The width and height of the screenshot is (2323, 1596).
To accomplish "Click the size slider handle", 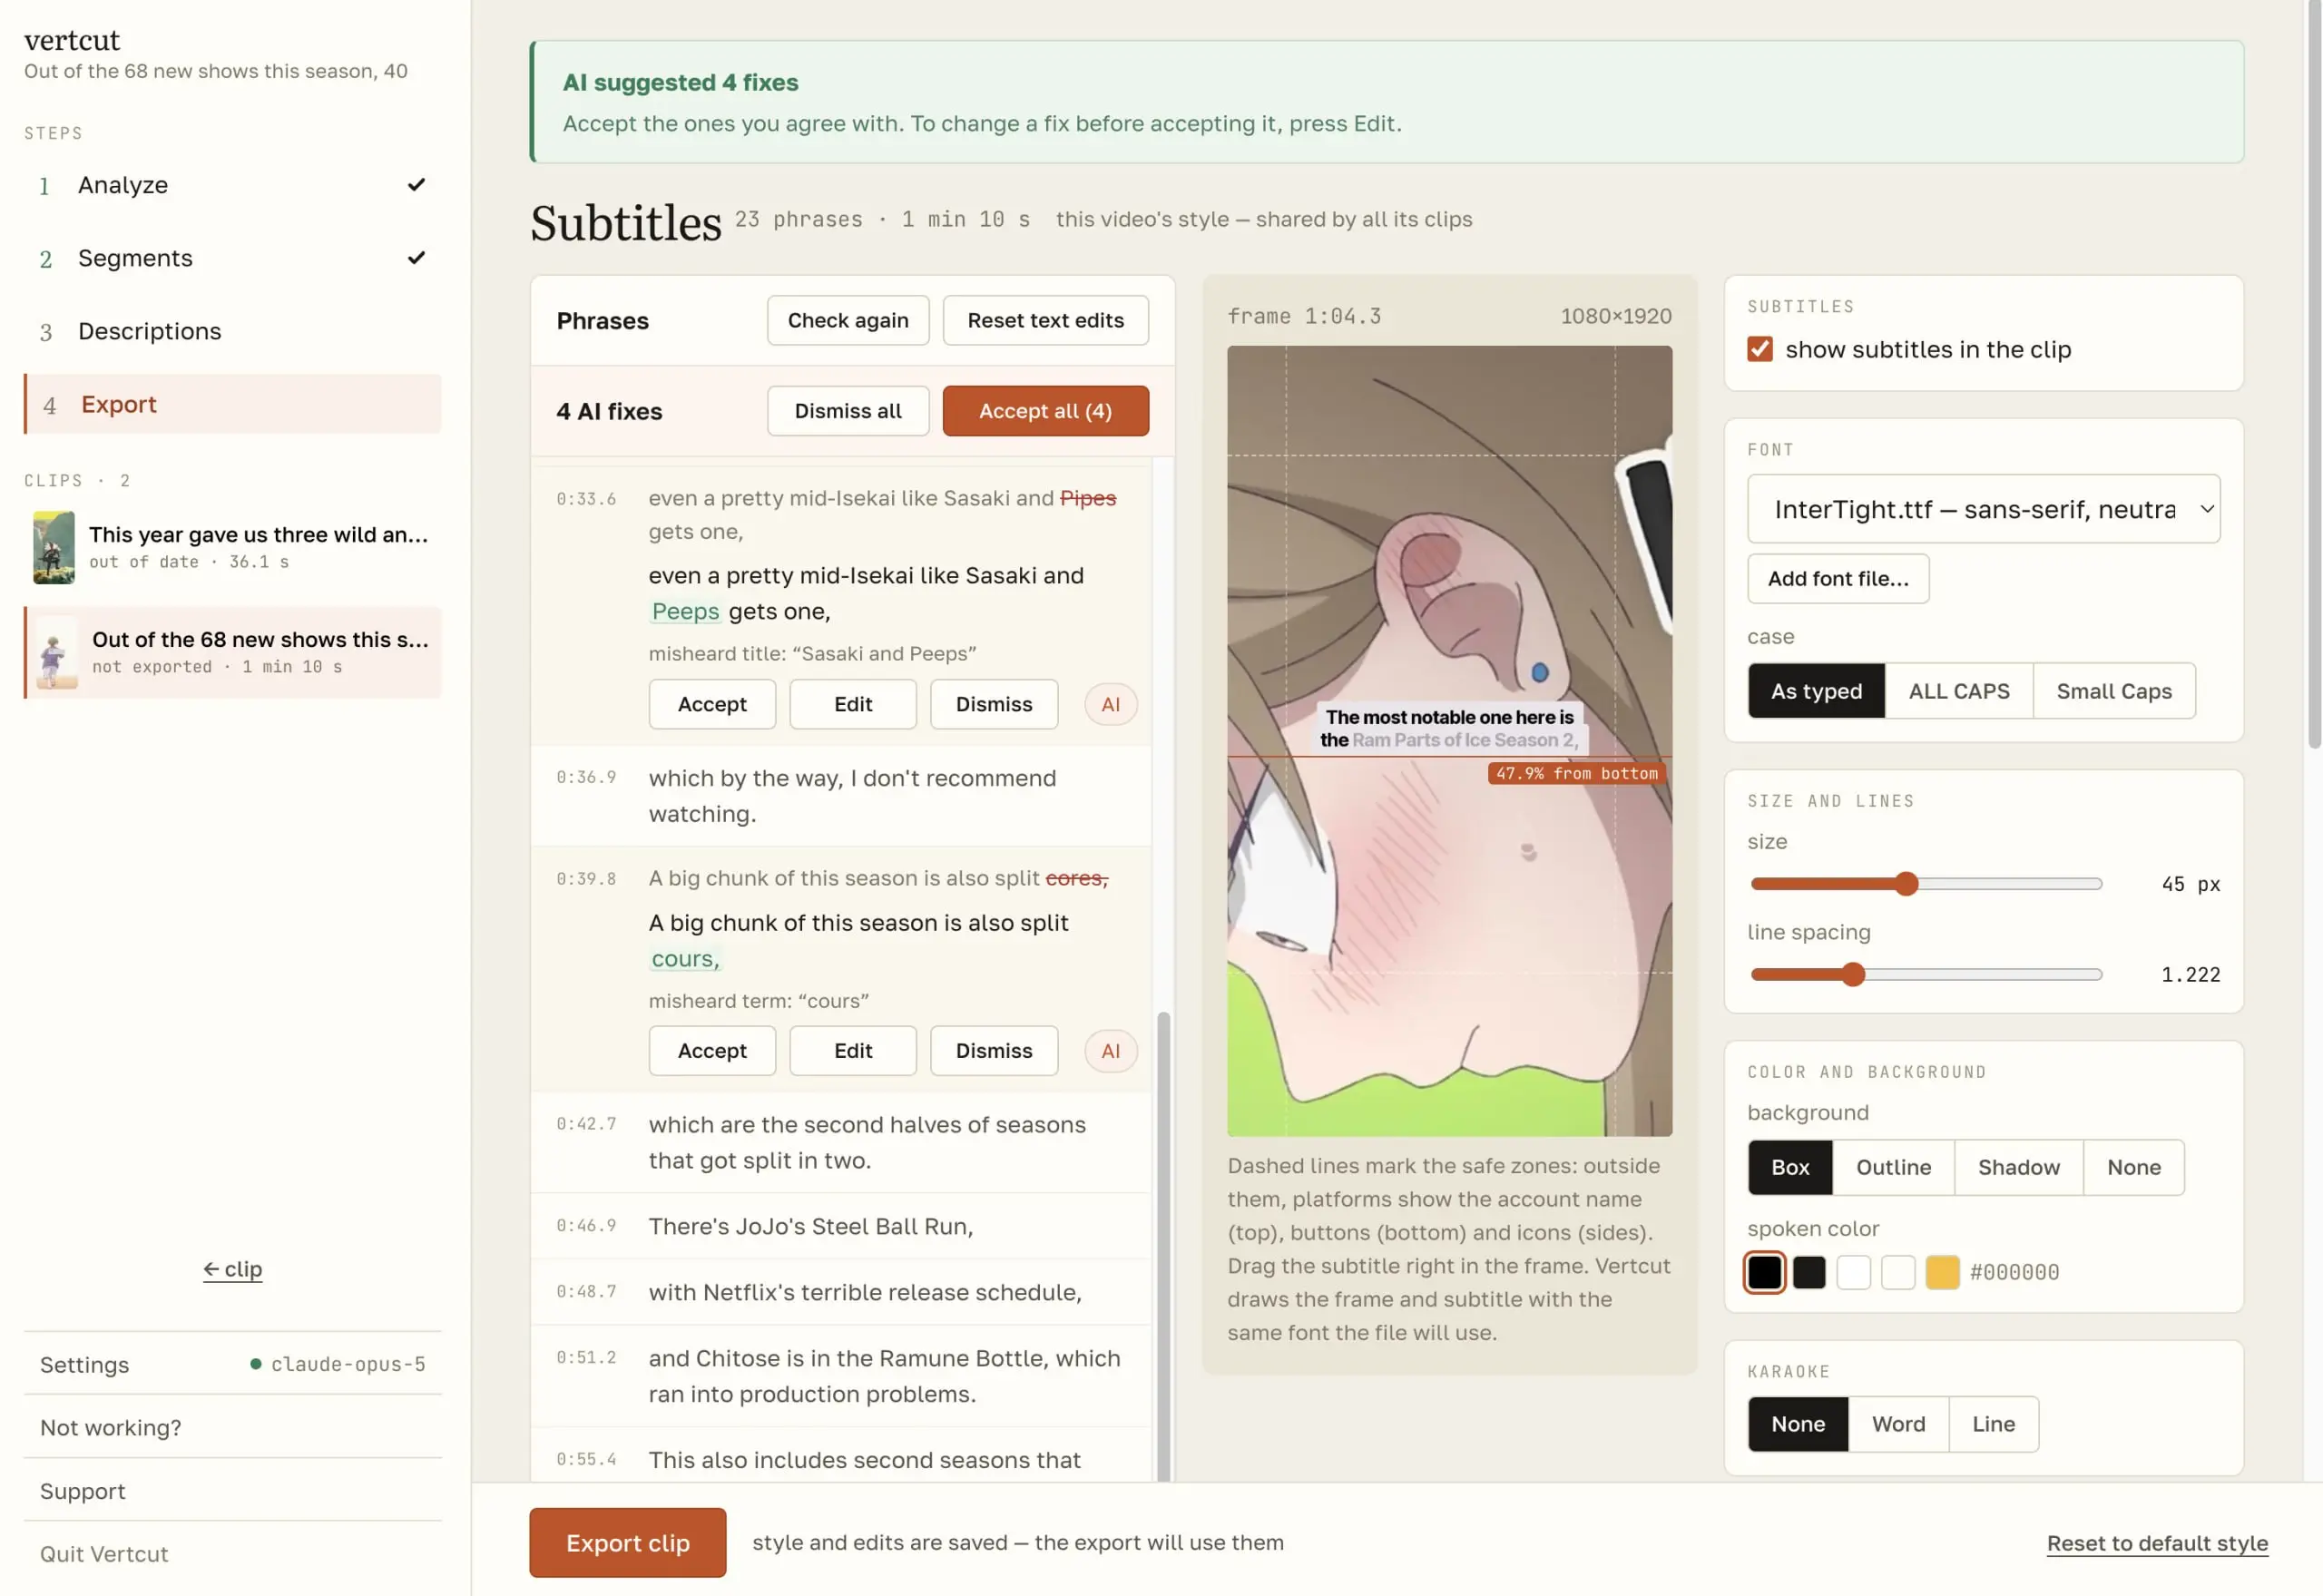I will 1906,883.
